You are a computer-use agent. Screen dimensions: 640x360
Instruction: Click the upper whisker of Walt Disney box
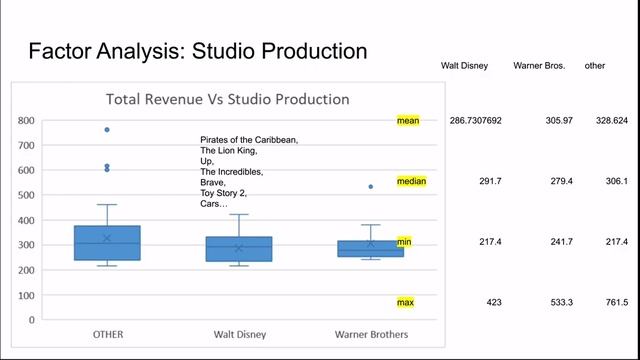tap(239, 225)
